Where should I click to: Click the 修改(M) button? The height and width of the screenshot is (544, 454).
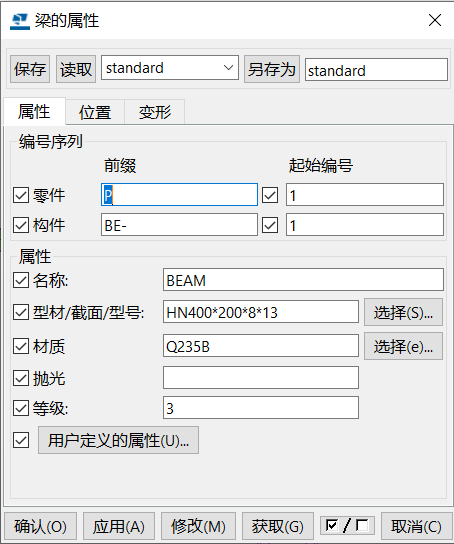point(198,526)
